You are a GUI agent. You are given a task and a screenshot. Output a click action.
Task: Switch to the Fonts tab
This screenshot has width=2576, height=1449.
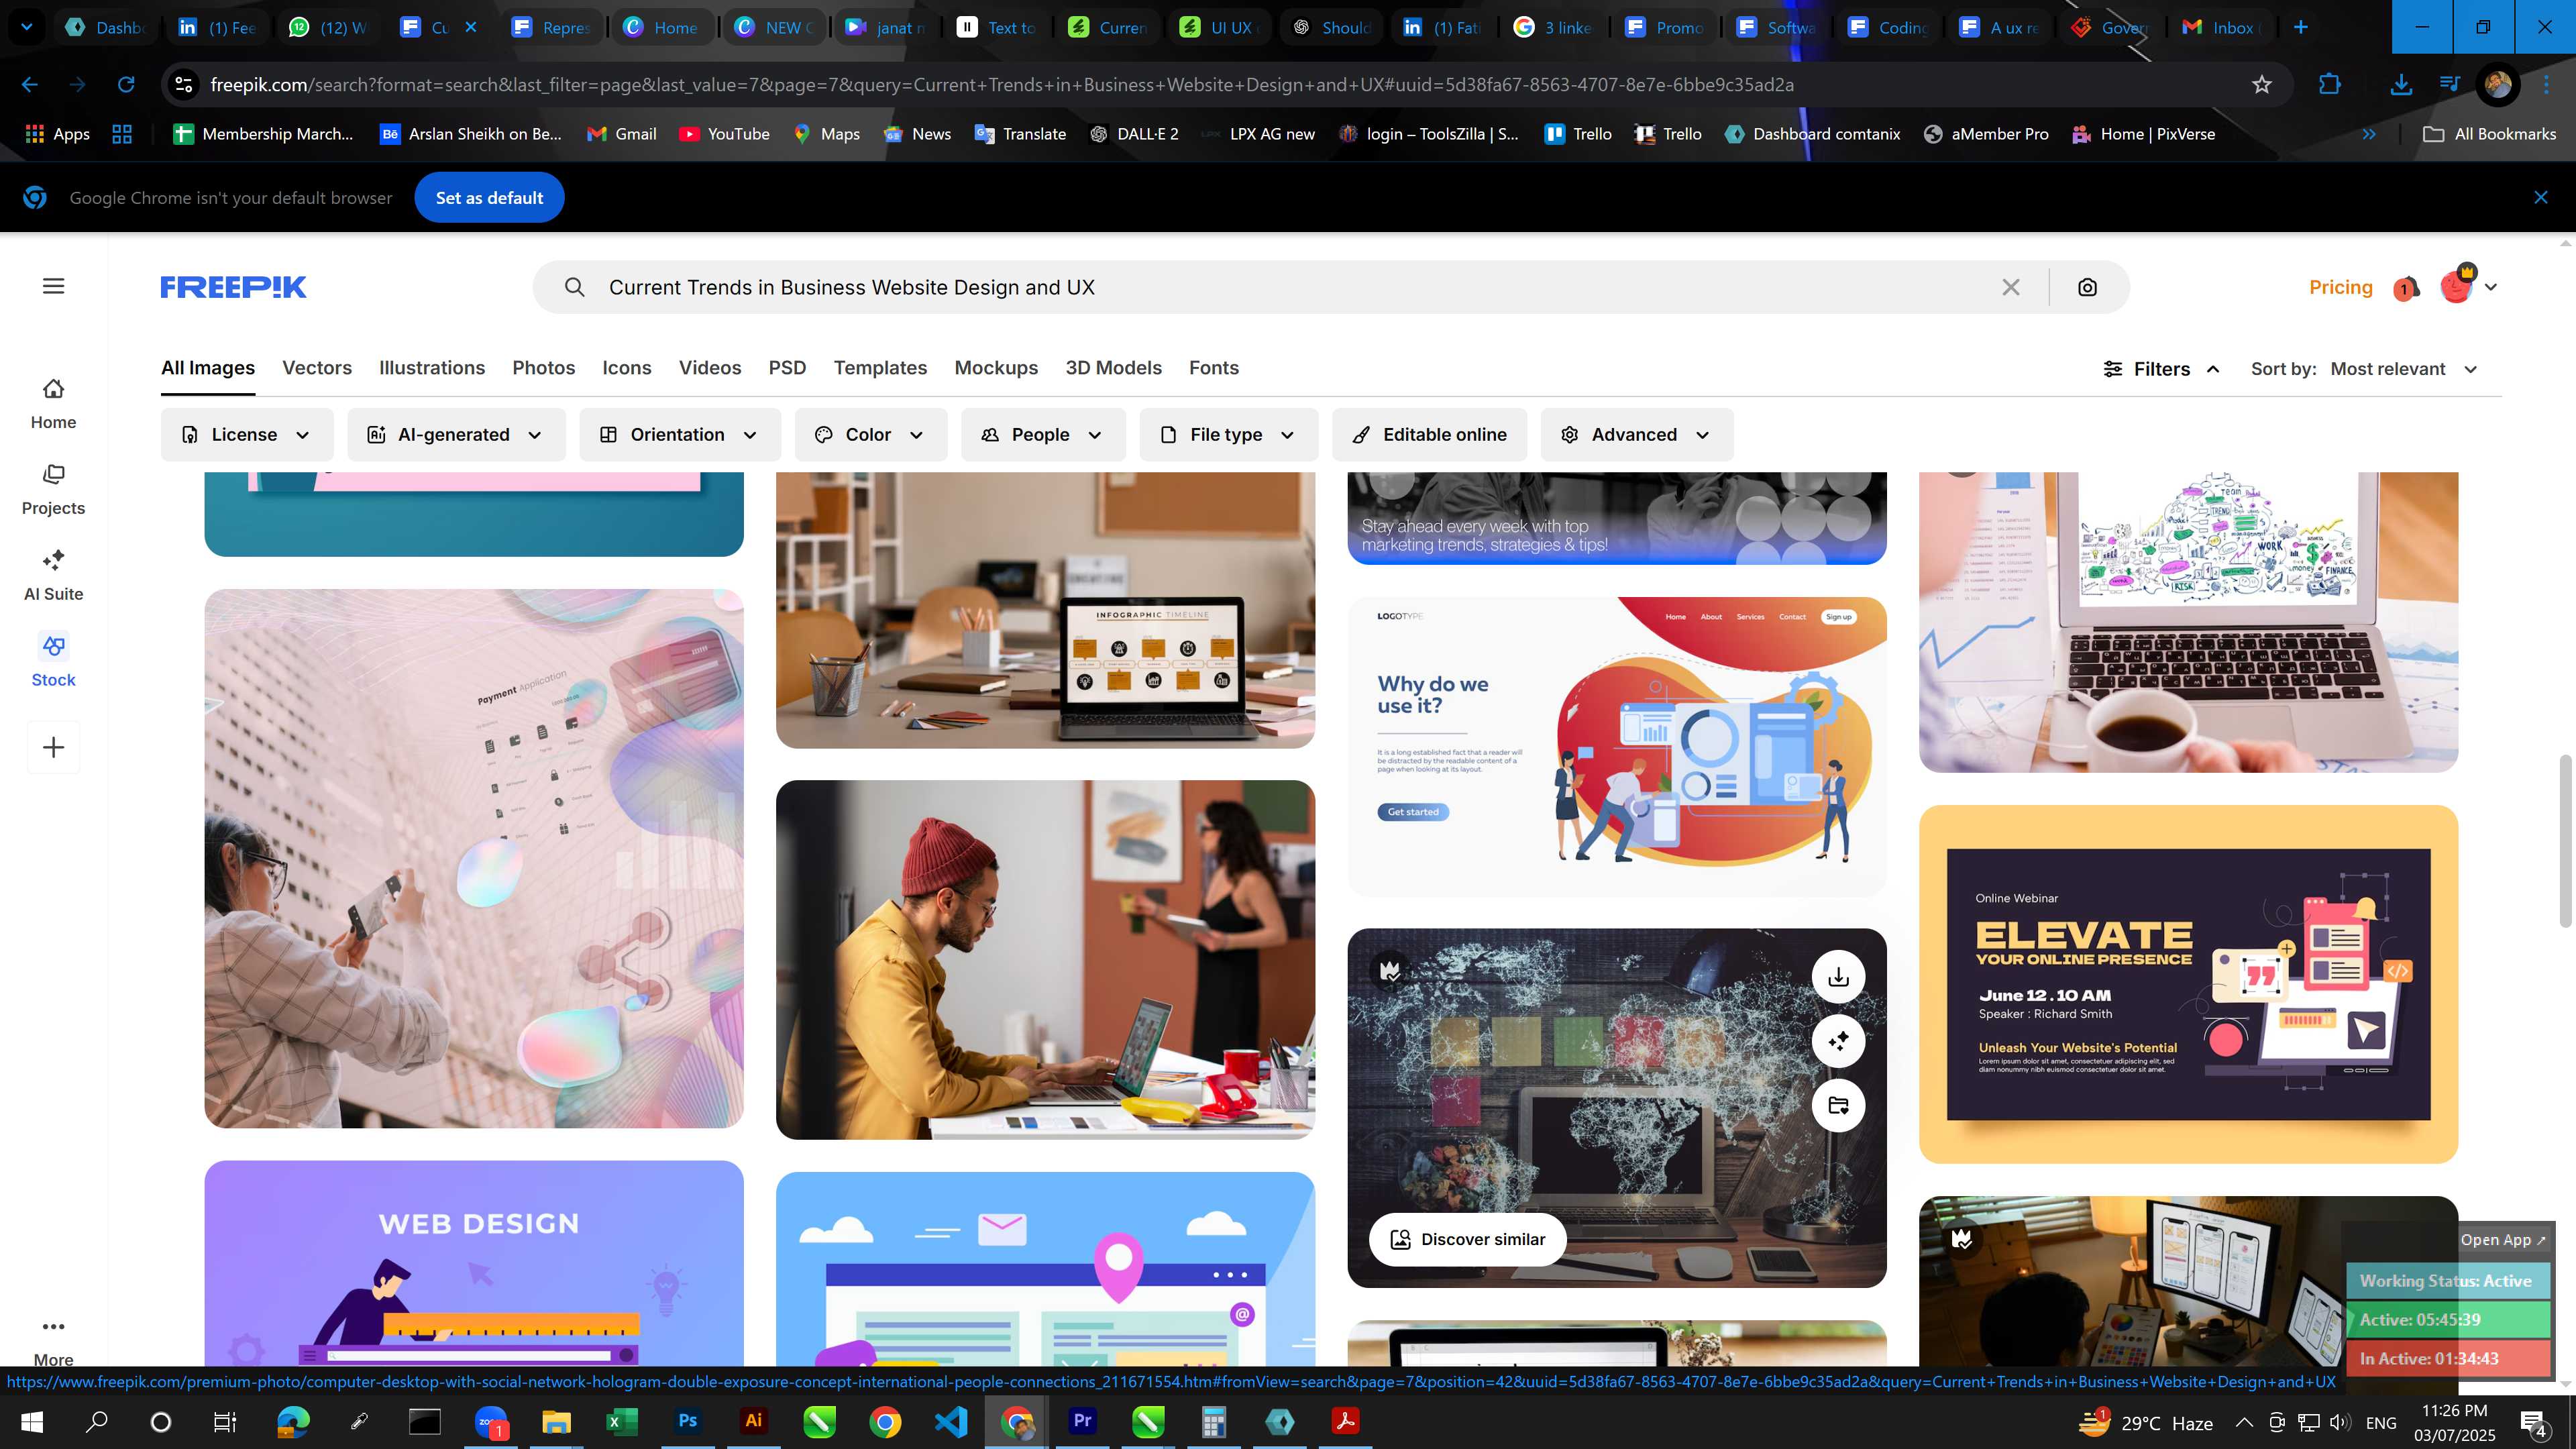click(1214, 368)
